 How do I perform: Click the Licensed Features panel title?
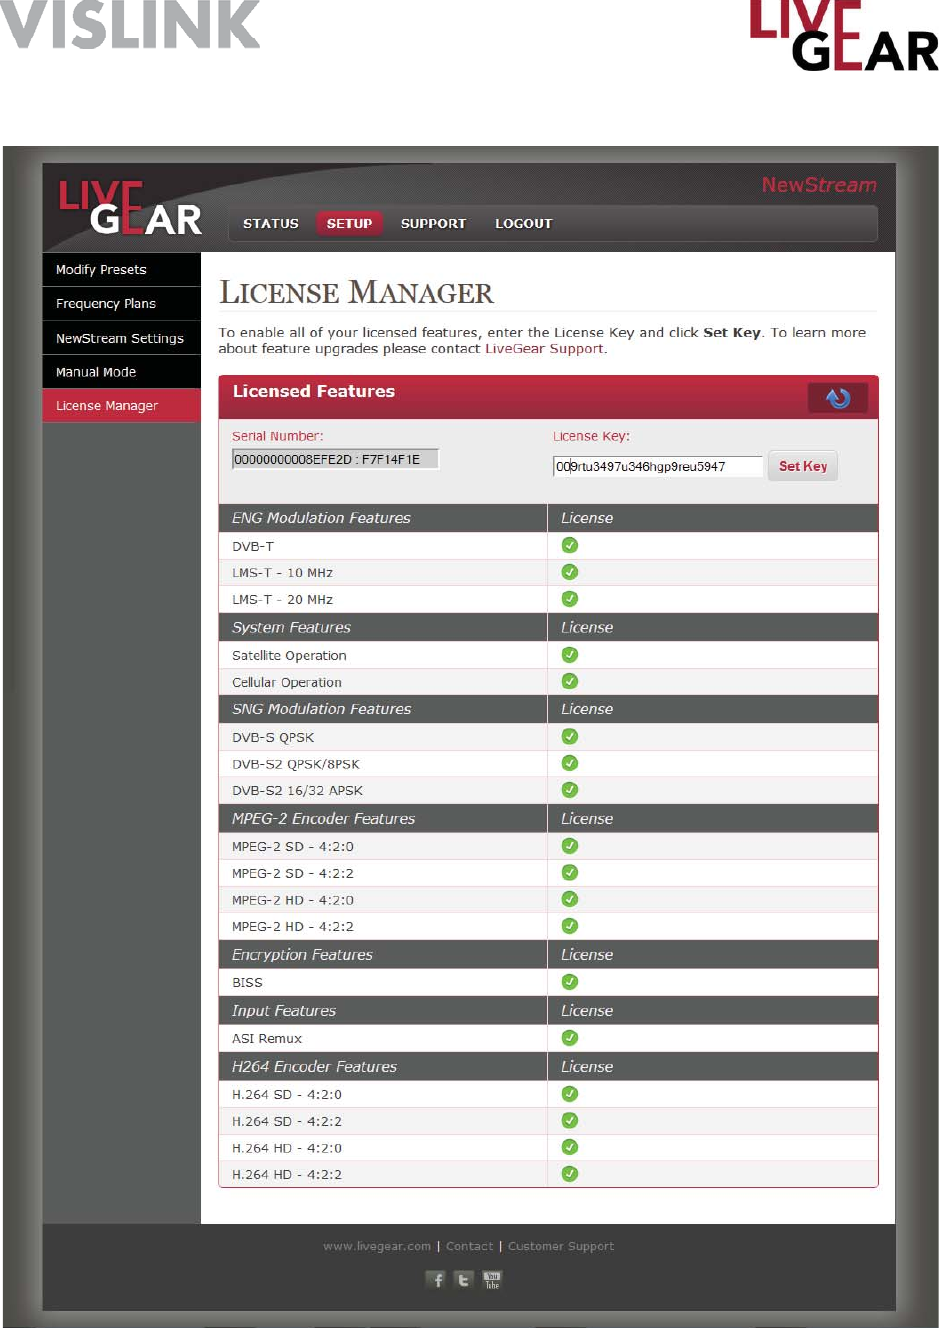(314, 391)
